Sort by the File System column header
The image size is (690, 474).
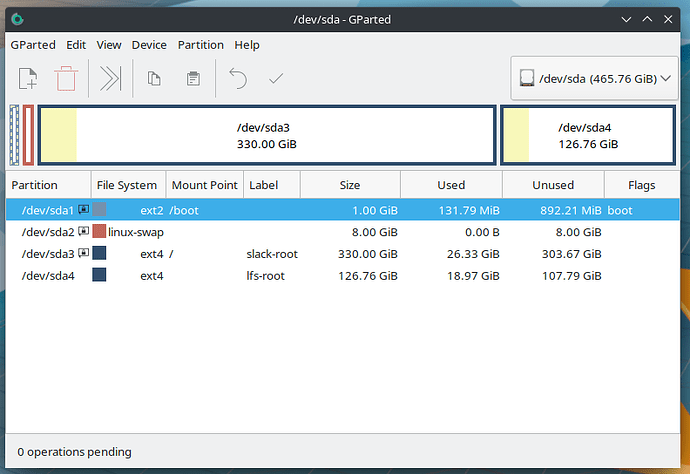(x=128, y=185)
